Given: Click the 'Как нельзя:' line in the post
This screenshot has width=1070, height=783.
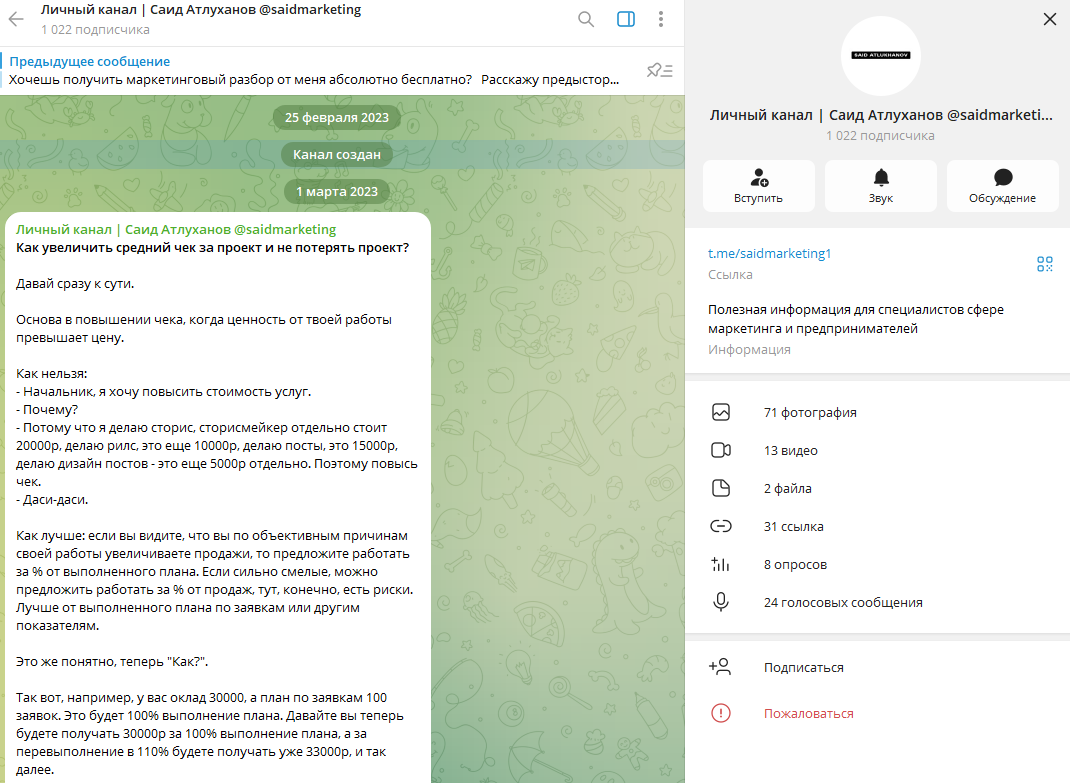Looking at the screenshot, I should tap(52, 374).
